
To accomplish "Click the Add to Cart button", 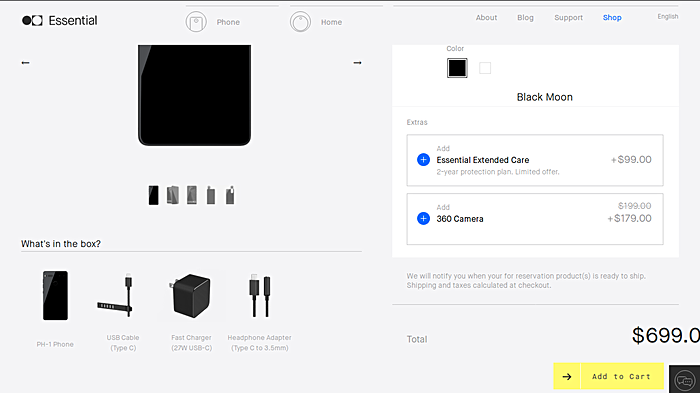I will (622, 376).
